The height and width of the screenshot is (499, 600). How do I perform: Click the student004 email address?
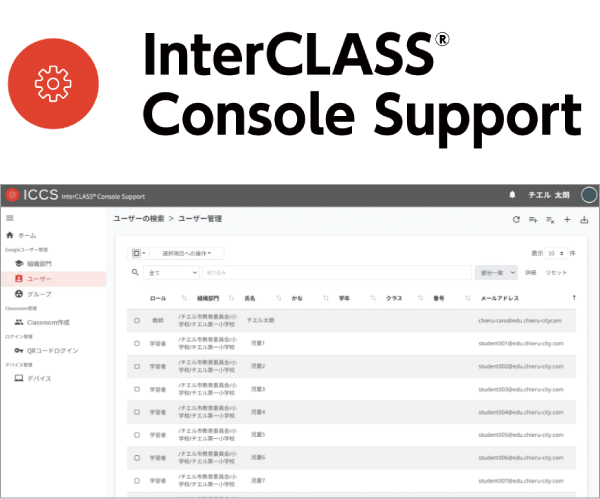tap(521, 412)
